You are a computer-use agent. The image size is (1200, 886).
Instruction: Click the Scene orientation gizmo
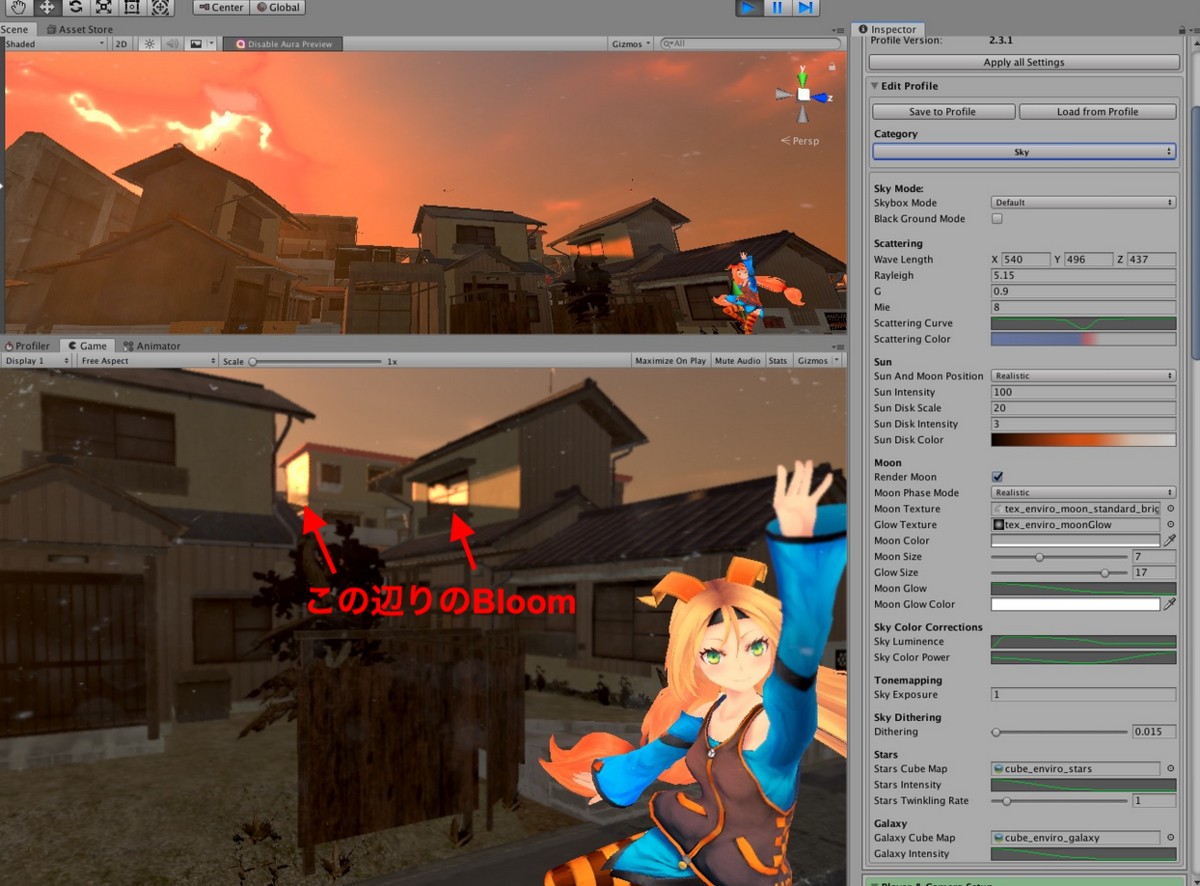point(802,95)
